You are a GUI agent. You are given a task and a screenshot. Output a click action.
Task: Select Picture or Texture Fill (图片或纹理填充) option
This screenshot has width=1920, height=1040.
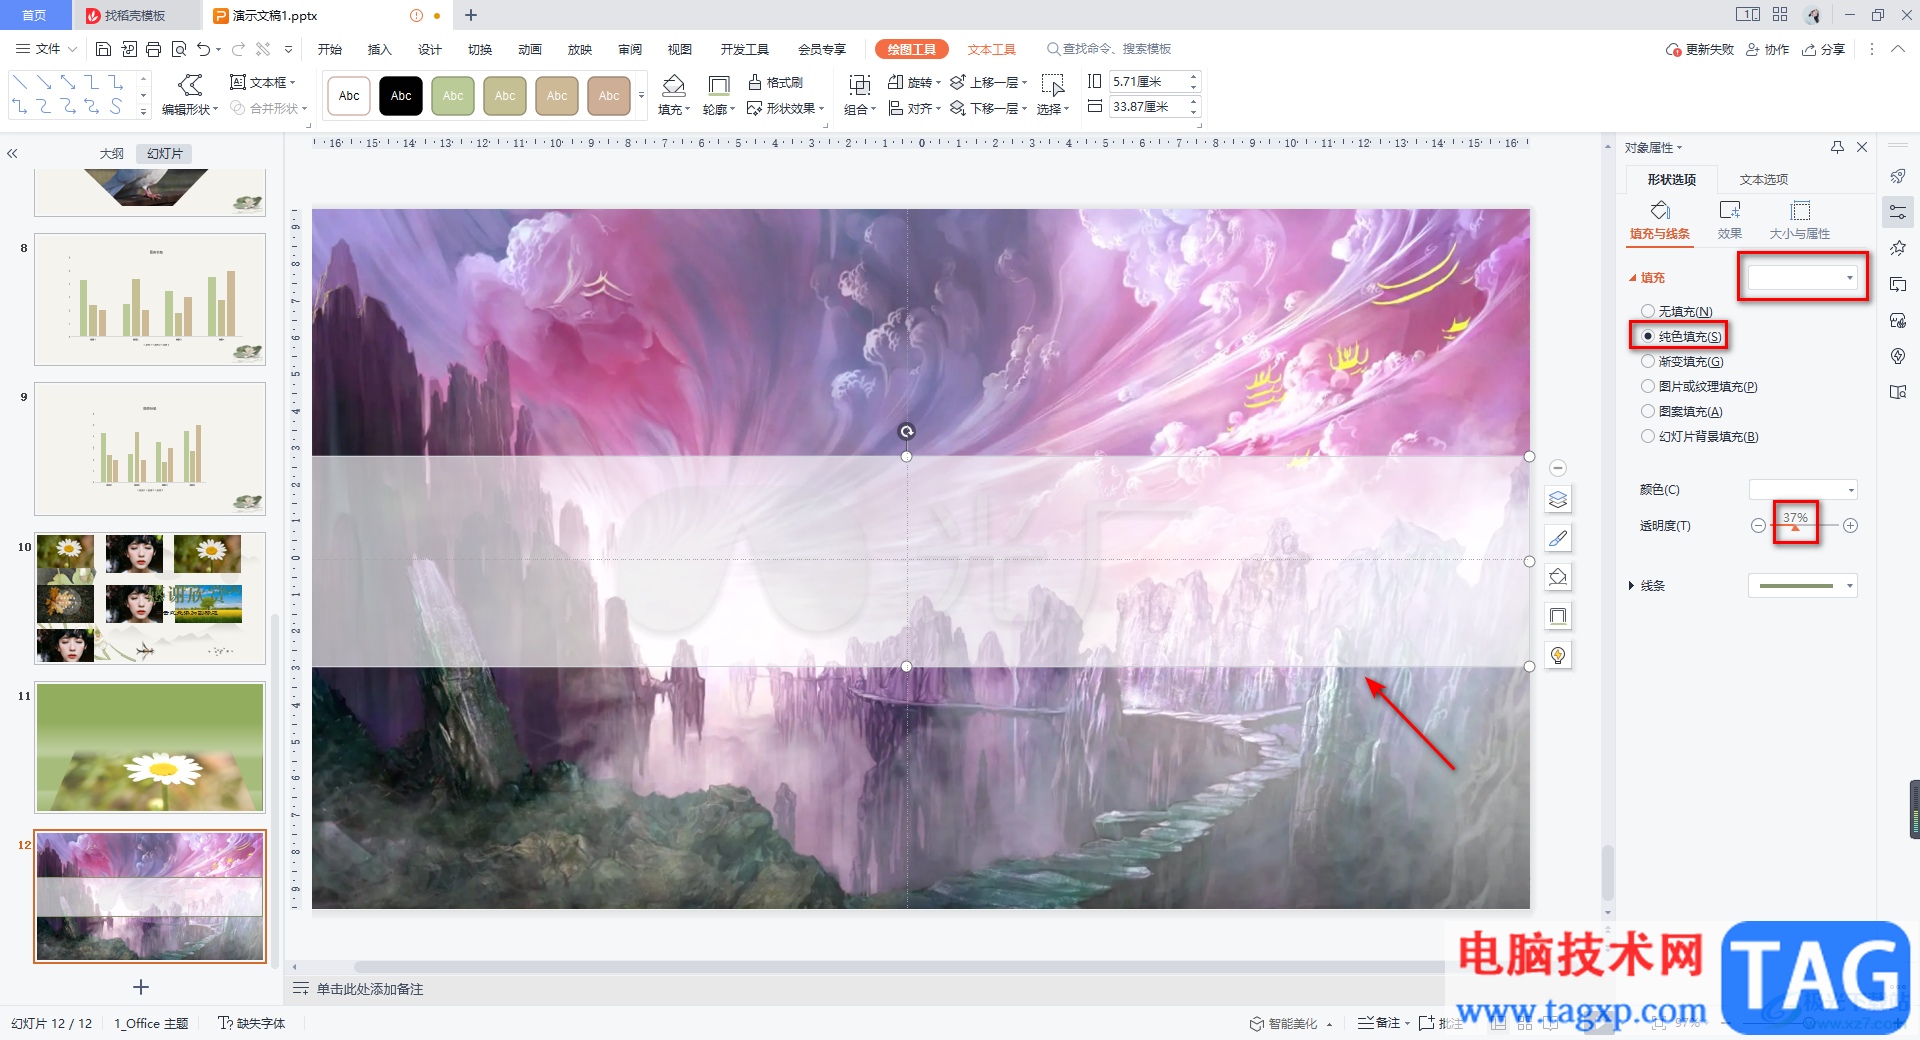pyautogui.click(x=1647, y=386)
